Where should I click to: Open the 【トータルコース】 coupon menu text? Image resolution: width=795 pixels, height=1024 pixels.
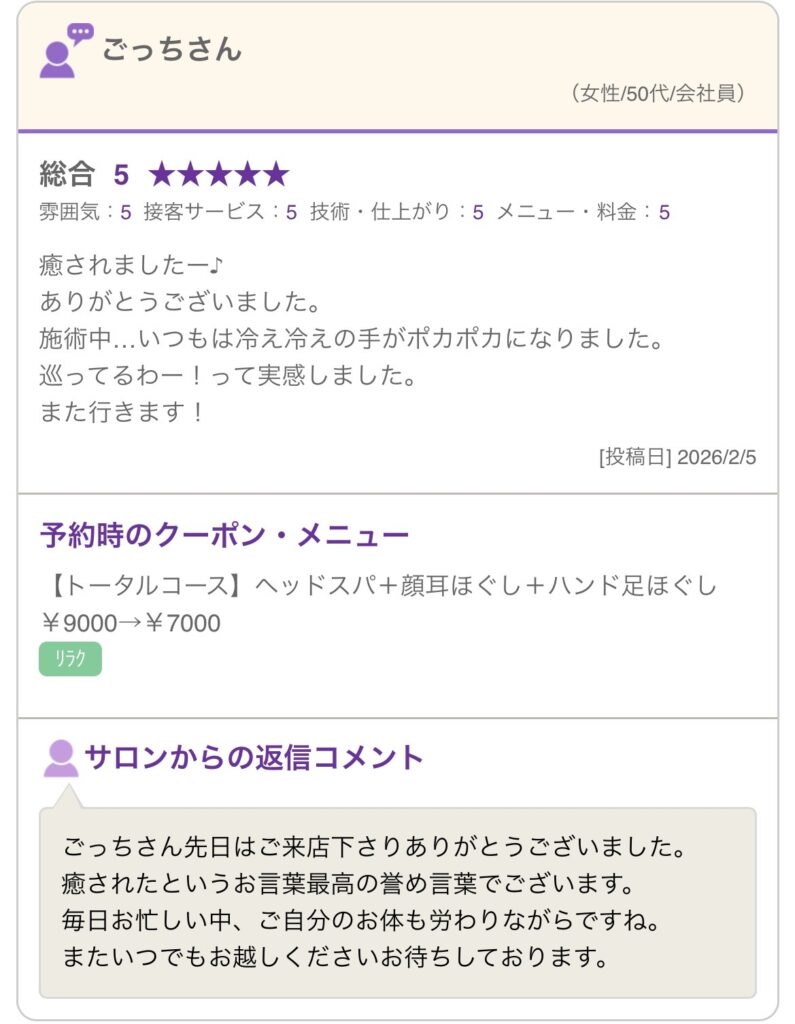point(379,585)
